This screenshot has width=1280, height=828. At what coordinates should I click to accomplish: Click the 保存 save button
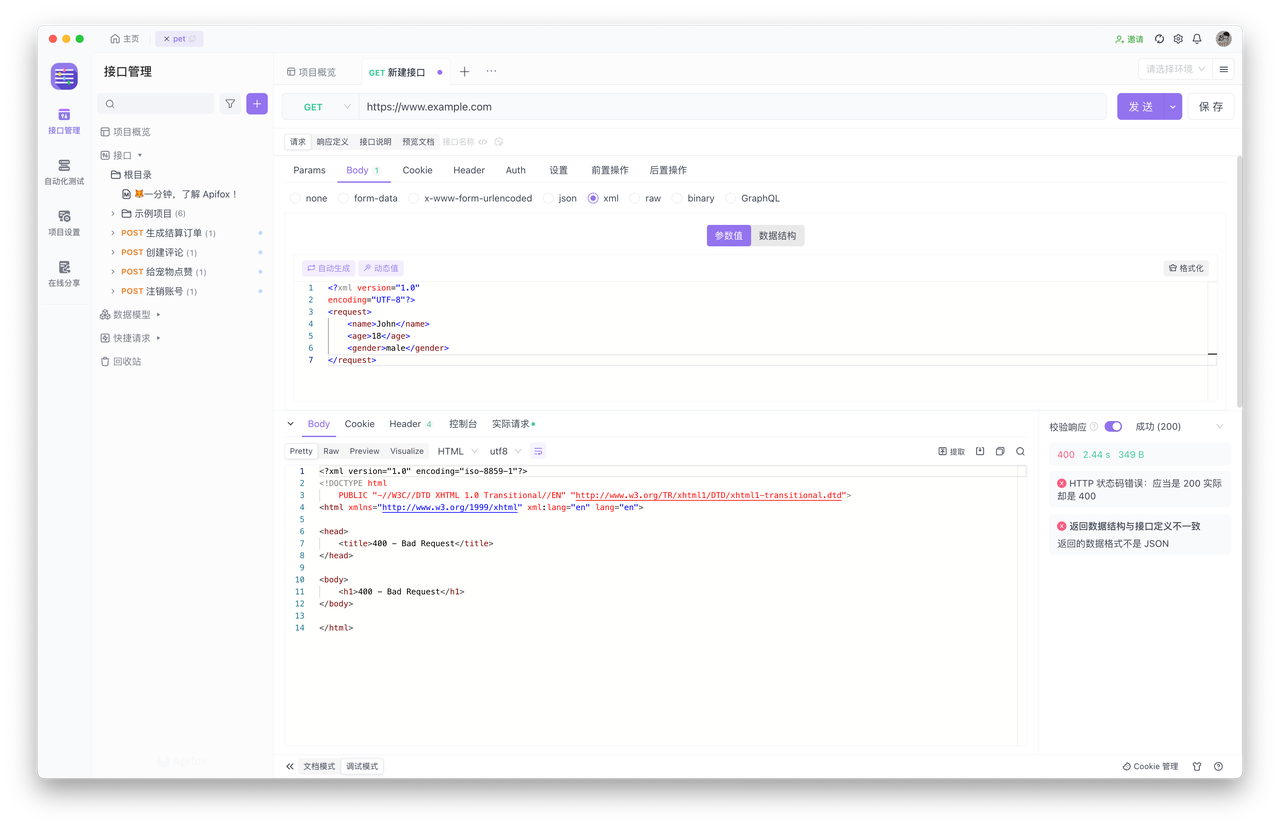1210,107
